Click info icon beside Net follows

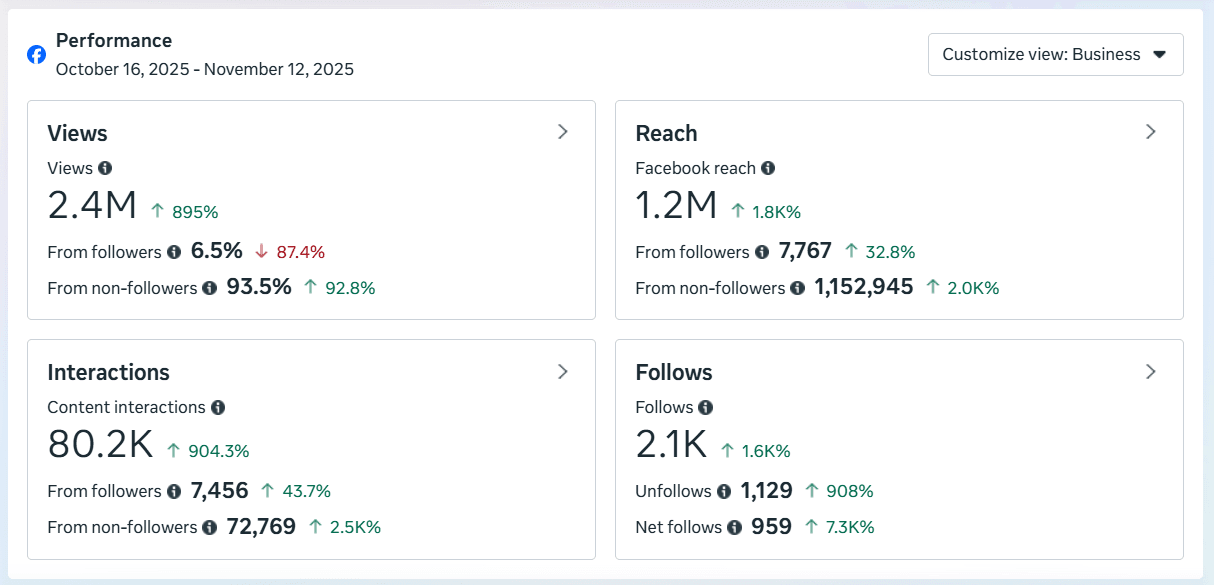tap(734, 527)
